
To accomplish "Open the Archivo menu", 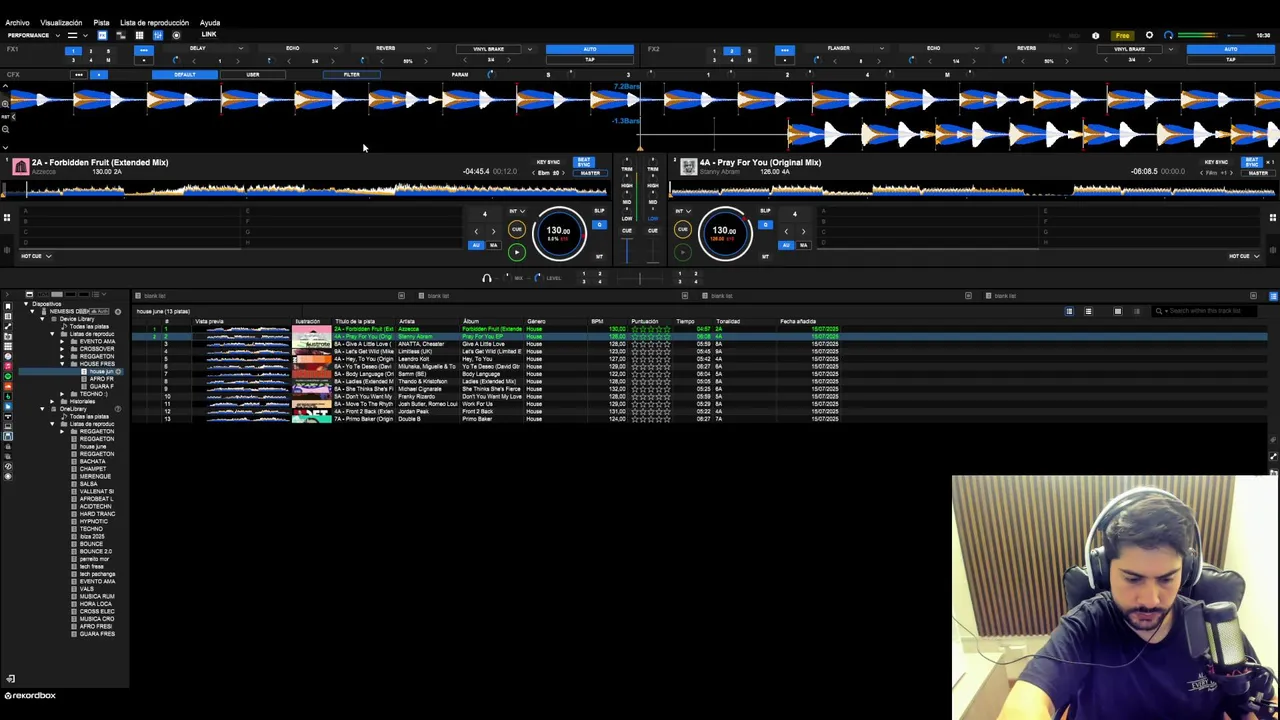I will [17, 22].
